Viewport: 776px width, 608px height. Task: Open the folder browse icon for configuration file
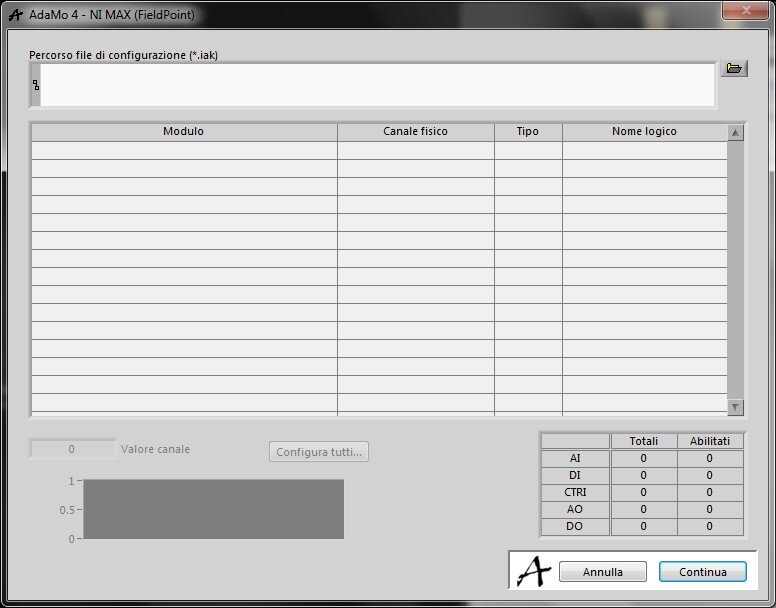click(x=734, y=69)
